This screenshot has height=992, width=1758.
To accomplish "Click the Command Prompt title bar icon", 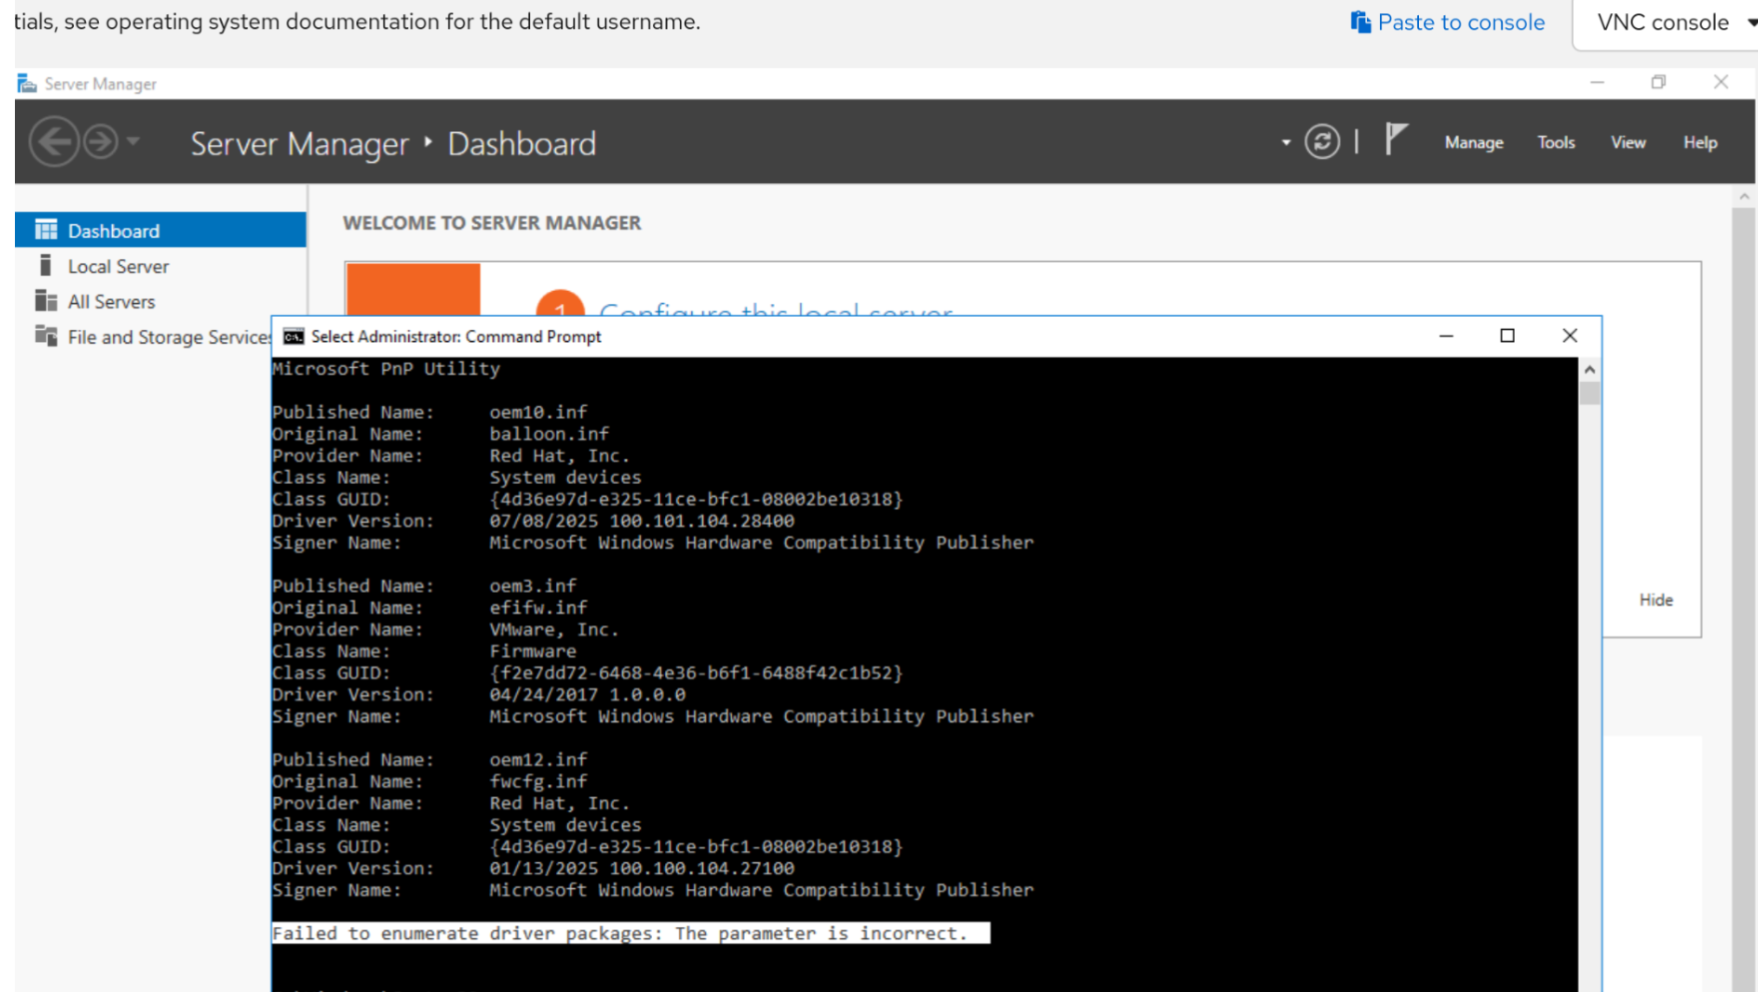I will (x=293, y=337).
